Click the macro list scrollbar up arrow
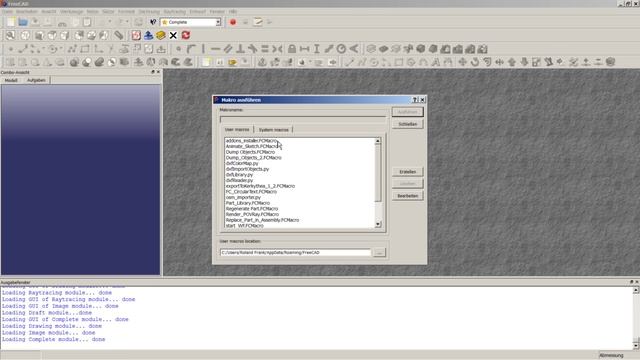Image resolution: width=640 pixels, height=360 pixels. point(378,141)
